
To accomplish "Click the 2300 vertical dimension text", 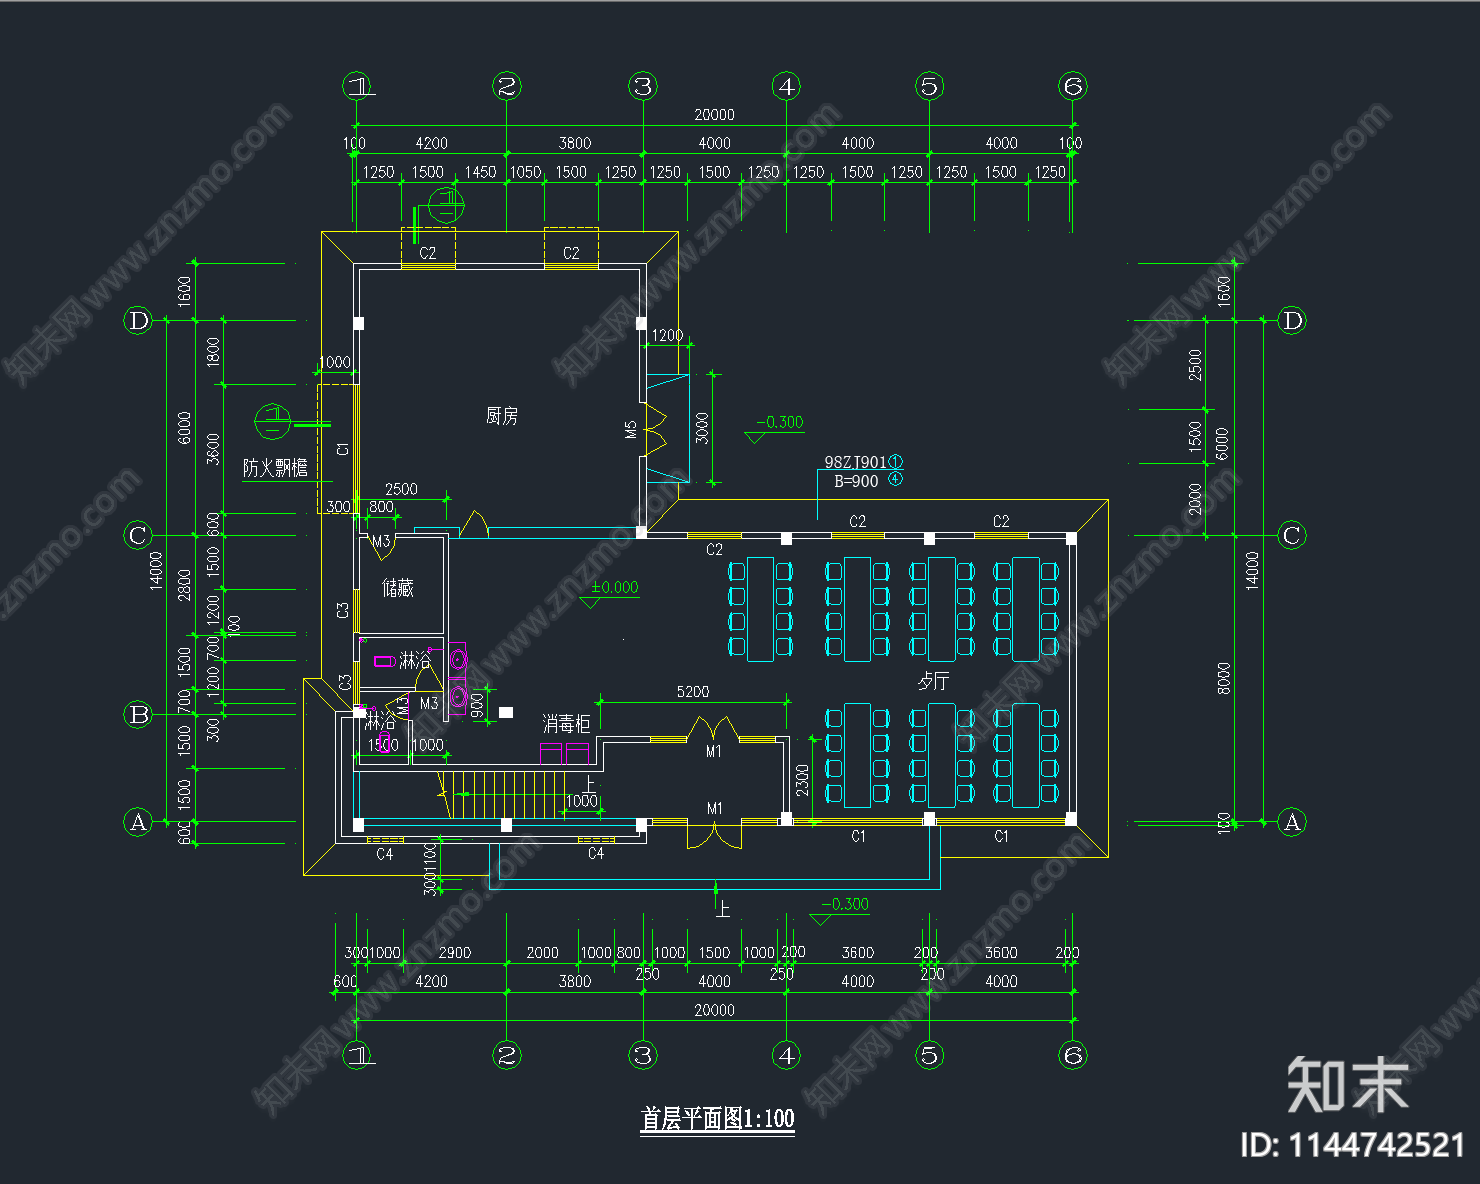I will [x=802, y=780].
